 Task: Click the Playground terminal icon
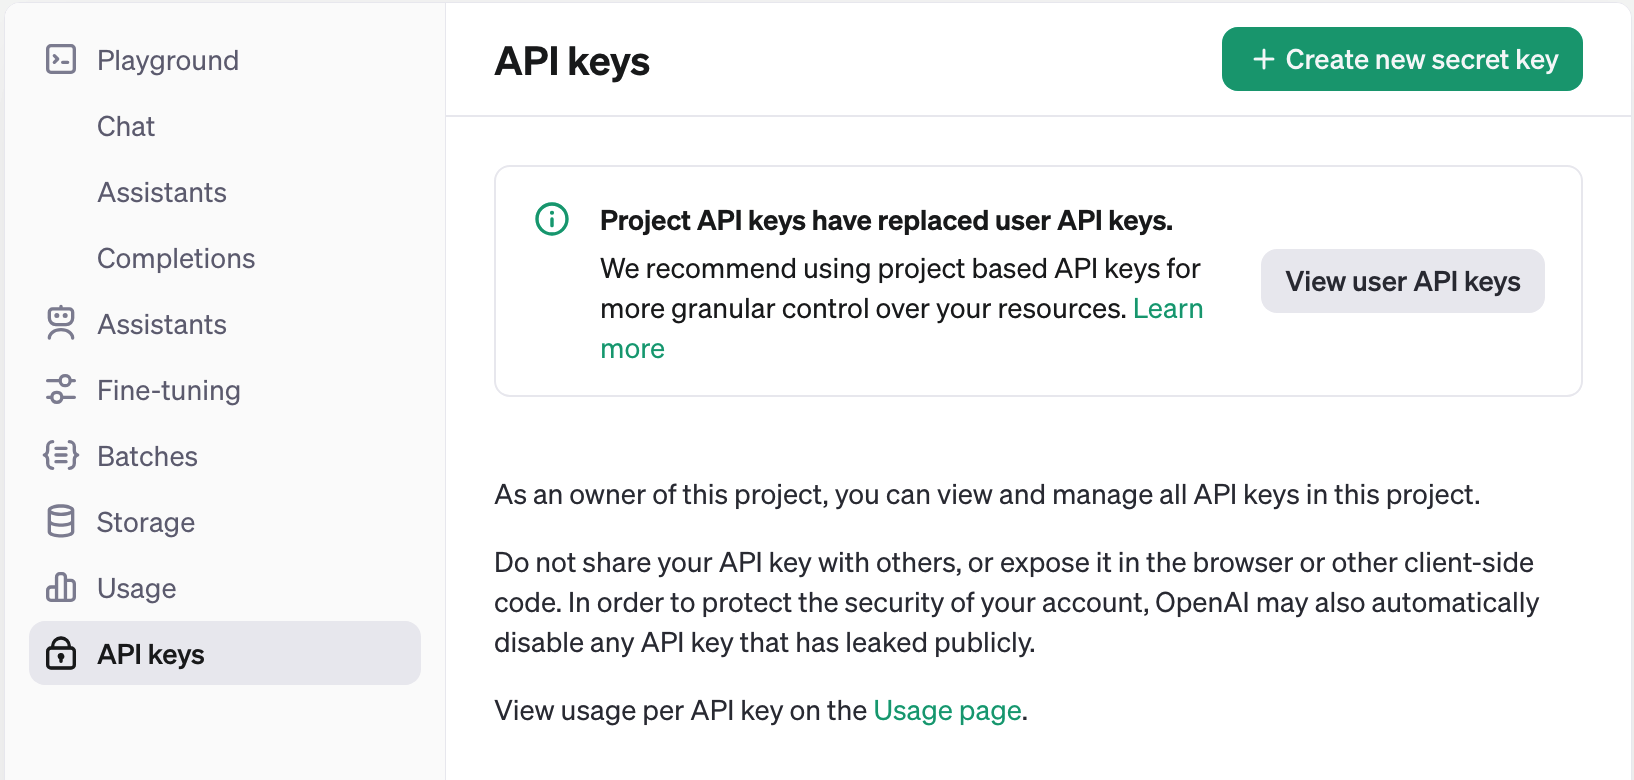(61, 60)
